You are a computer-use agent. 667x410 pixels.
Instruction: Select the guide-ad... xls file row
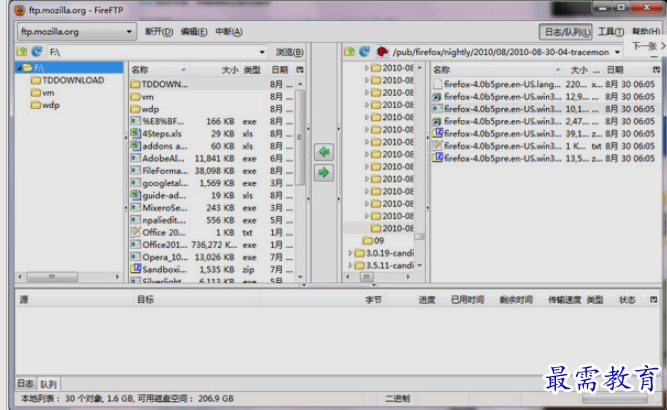click(212, 195)
